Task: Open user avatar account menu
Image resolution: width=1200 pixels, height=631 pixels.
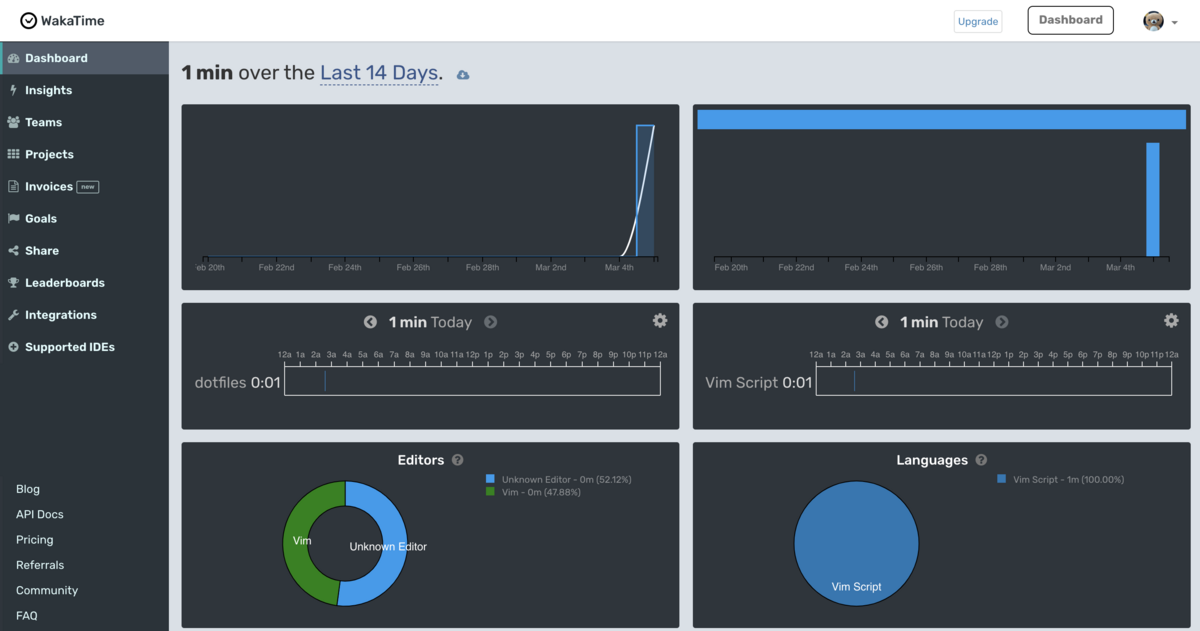Action: click(1160, 21)
